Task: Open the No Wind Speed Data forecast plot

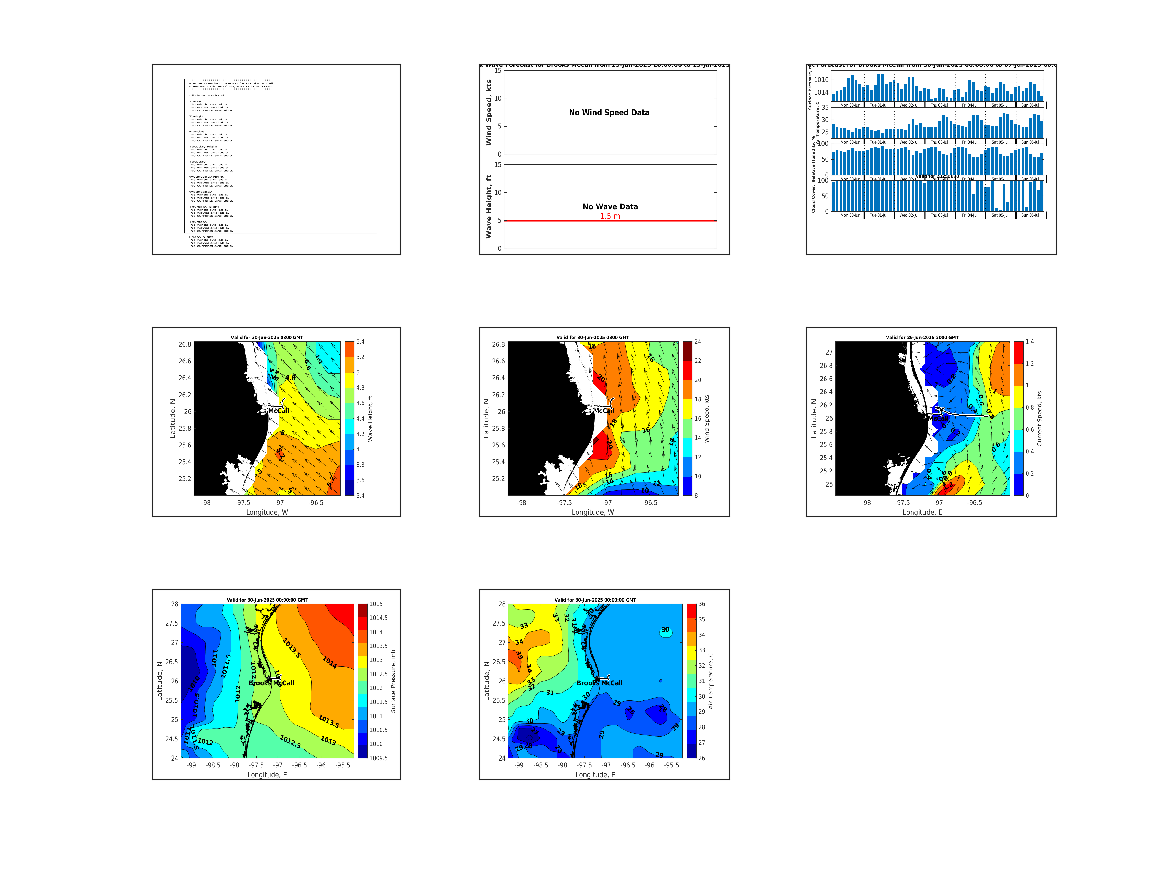Action: pyautogui.click(x=604, y=159)
